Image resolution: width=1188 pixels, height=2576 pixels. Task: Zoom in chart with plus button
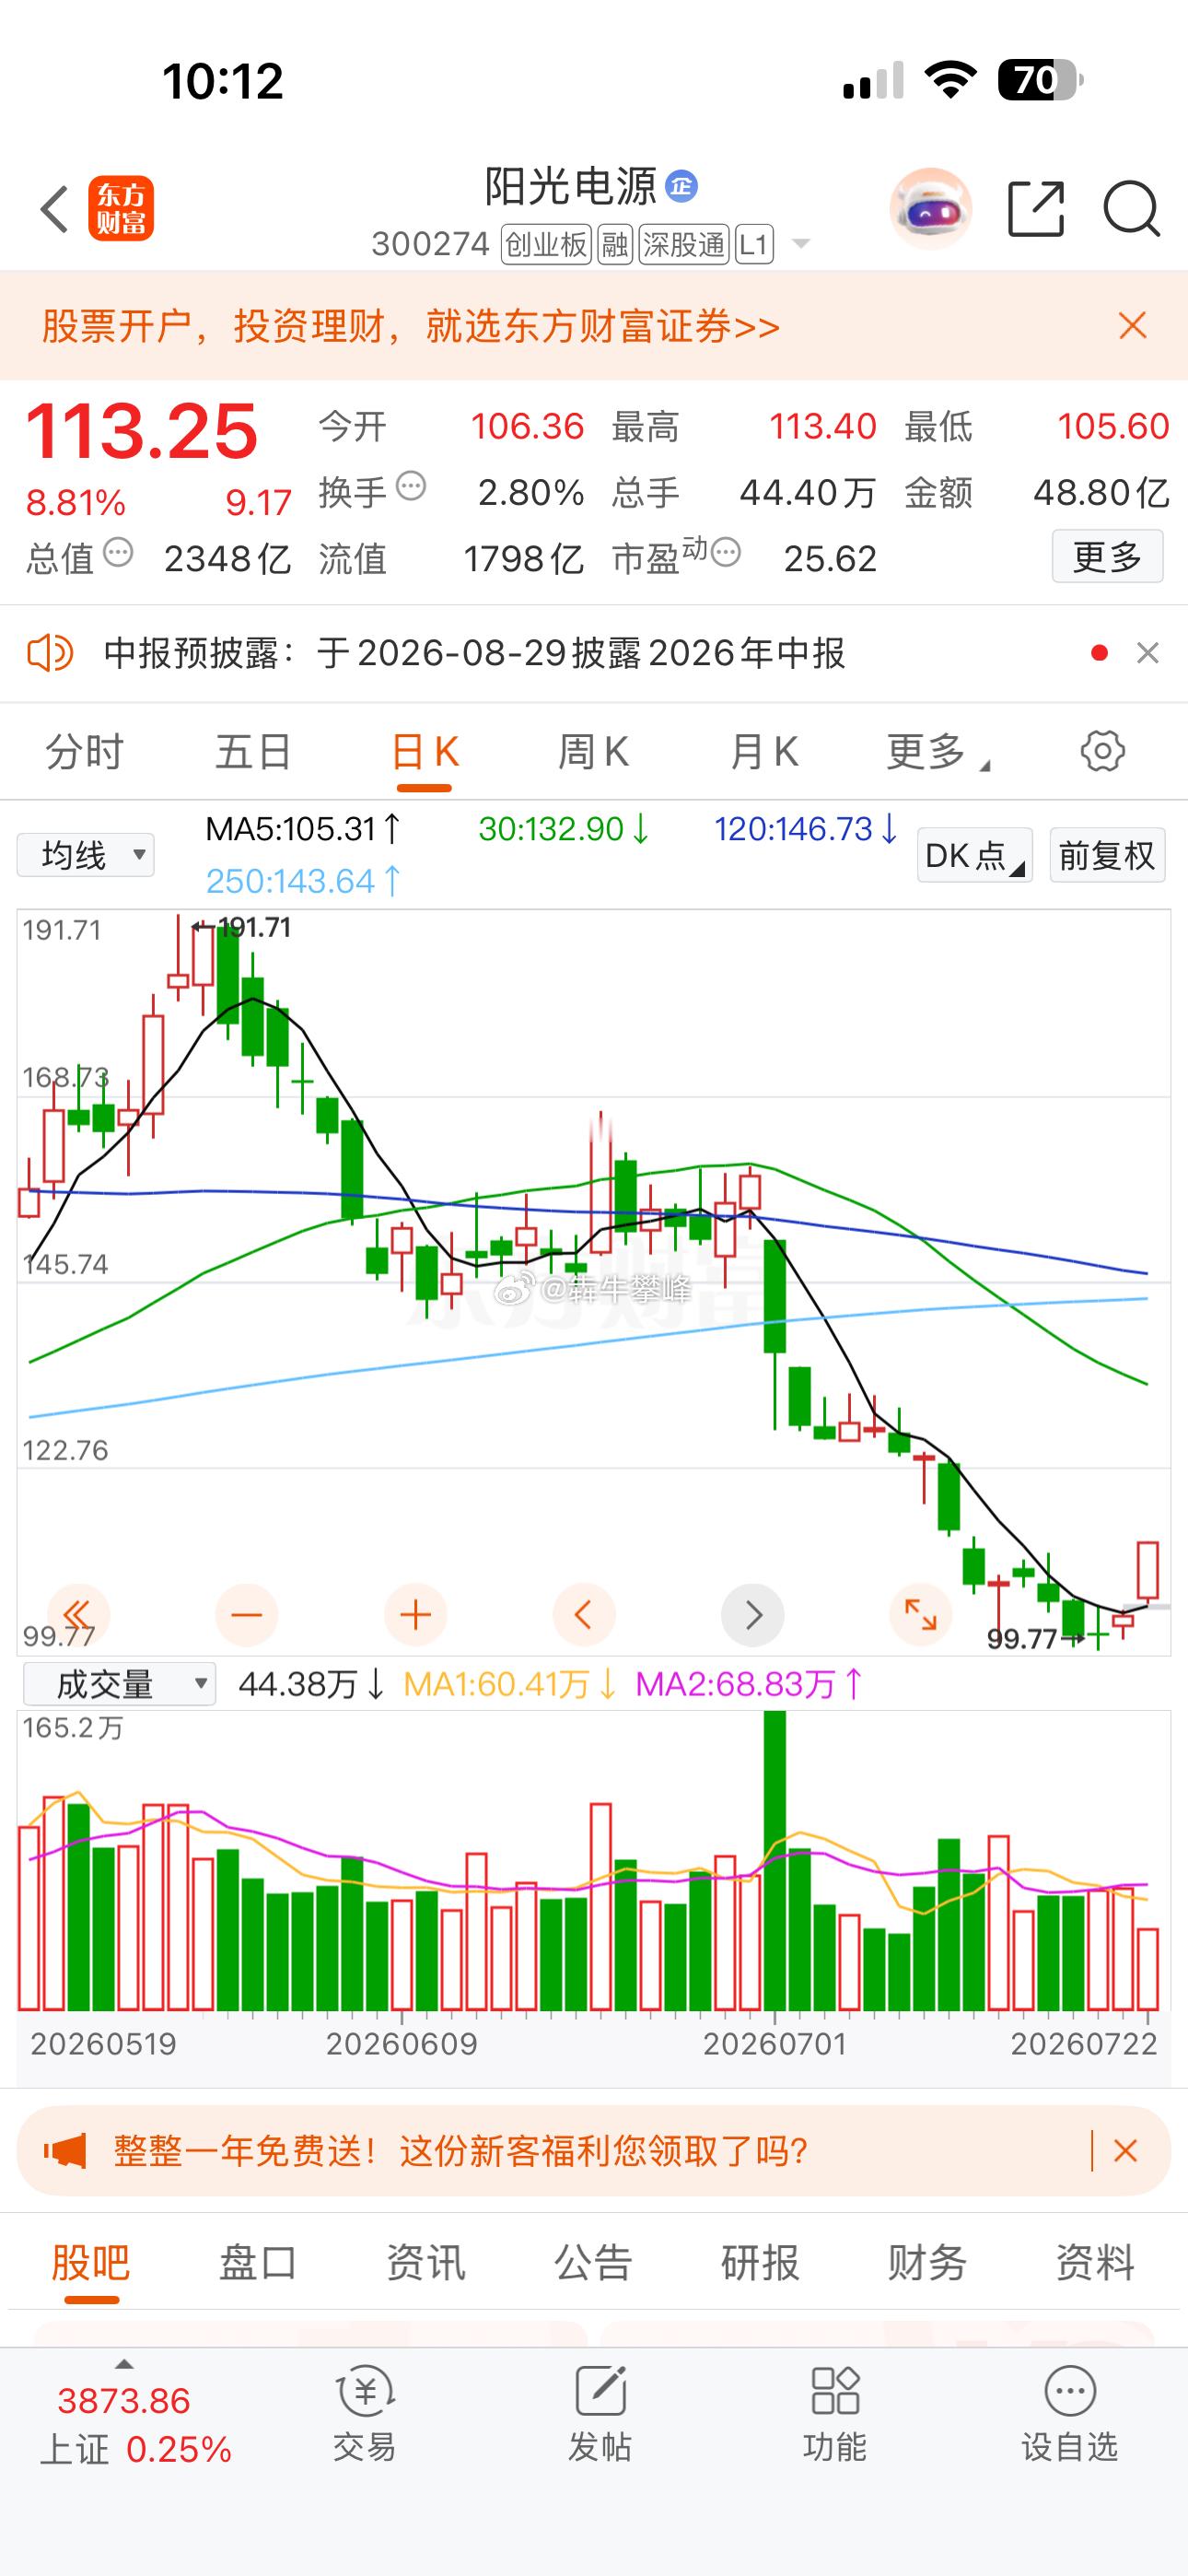(x=415, y=1614)
